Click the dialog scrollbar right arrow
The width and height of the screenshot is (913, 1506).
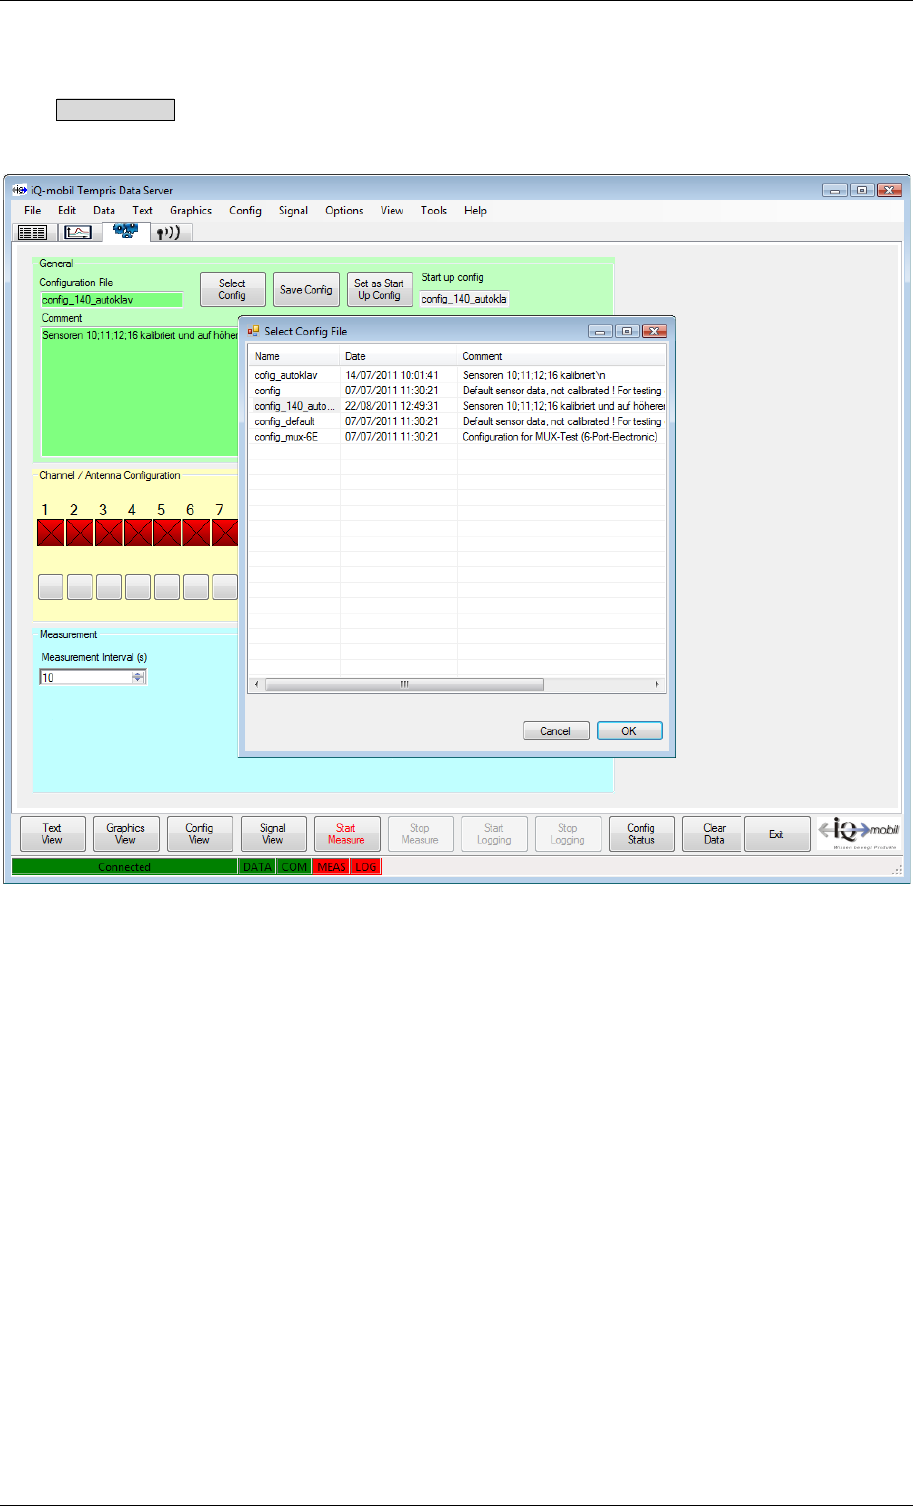point(657,685)
